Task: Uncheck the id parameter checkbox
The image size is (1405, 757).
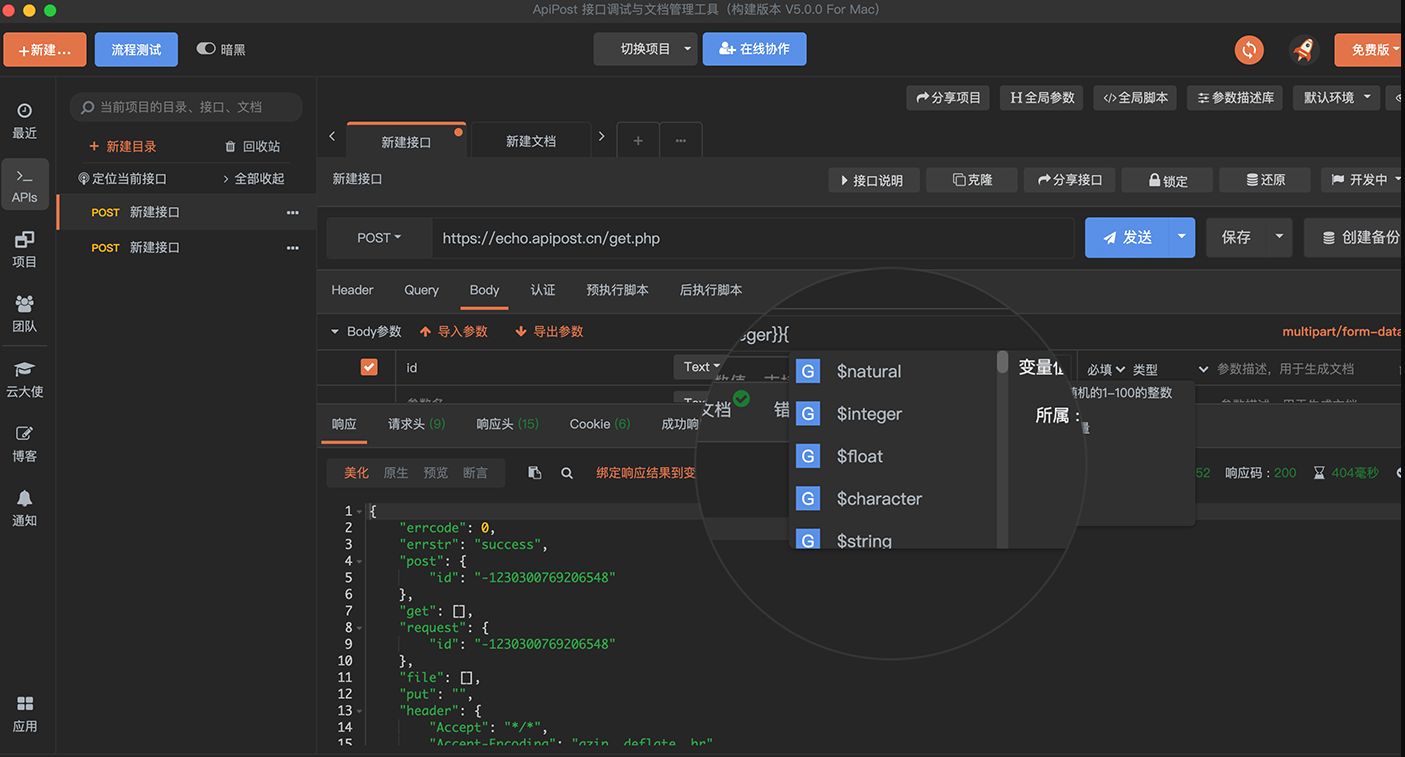Action: click(x=369, y=367)
